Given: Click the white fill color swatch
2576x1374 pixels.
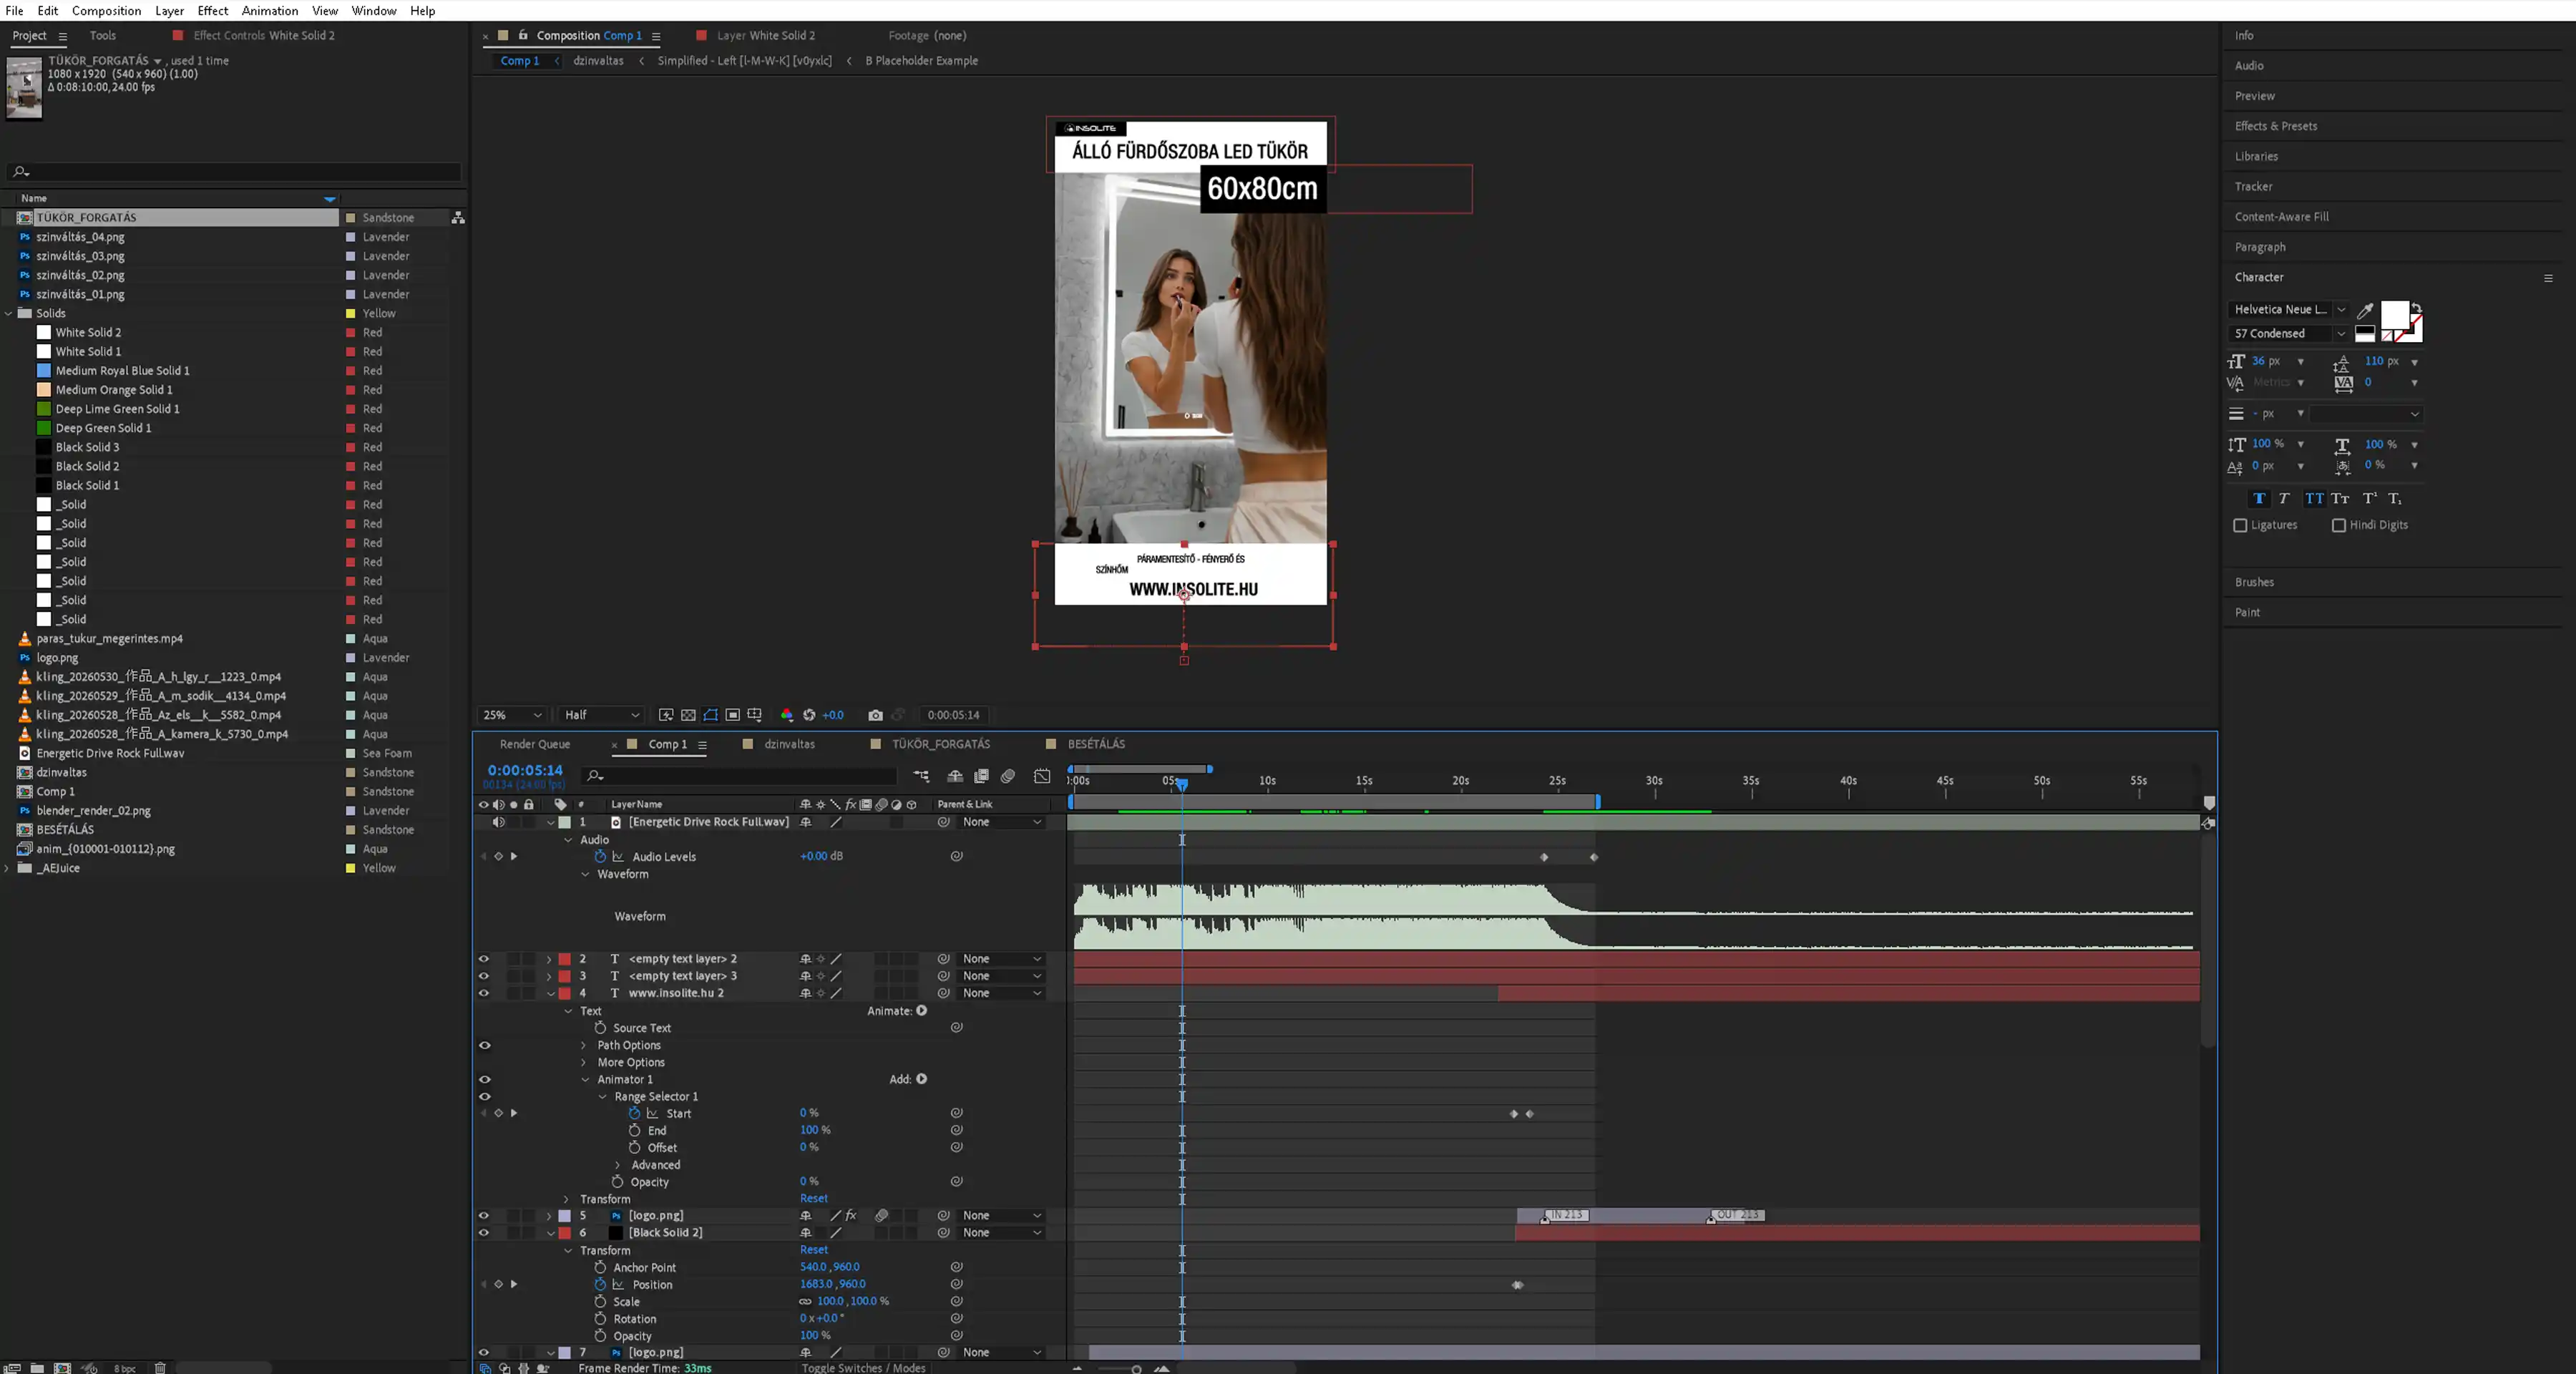Looking at the screenshot, I should click(2394, 315).
